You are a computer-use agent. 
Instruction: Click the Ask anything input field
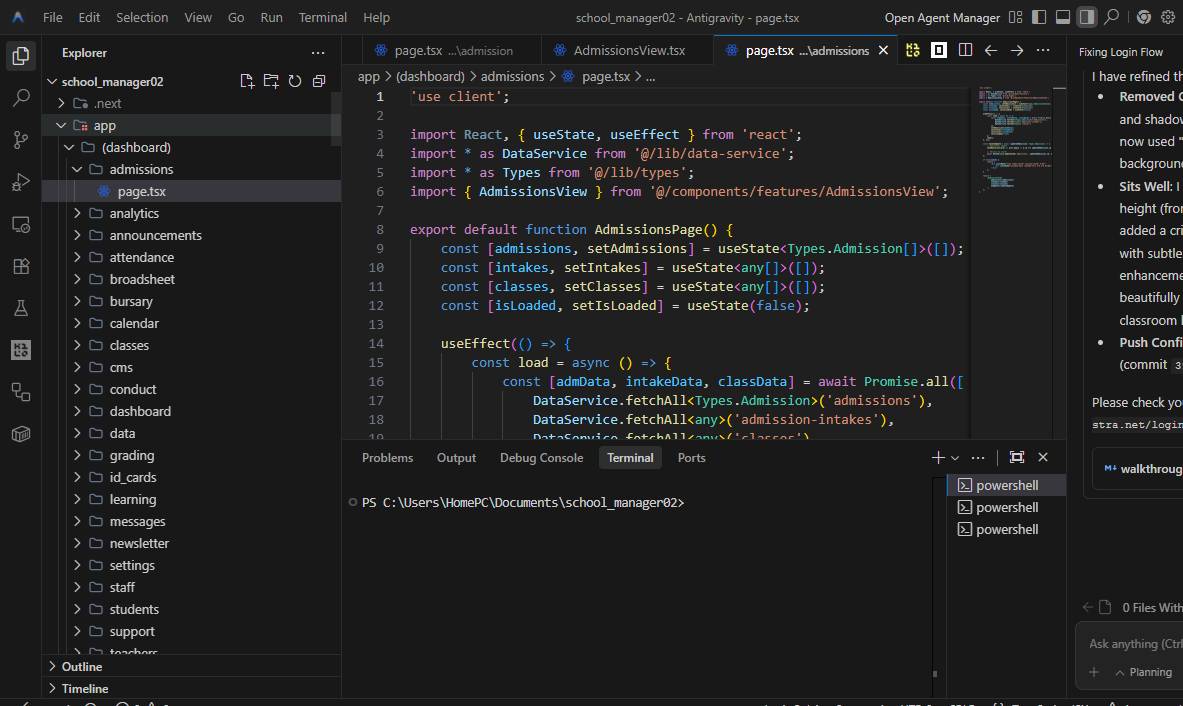(x=1135, y=643)
